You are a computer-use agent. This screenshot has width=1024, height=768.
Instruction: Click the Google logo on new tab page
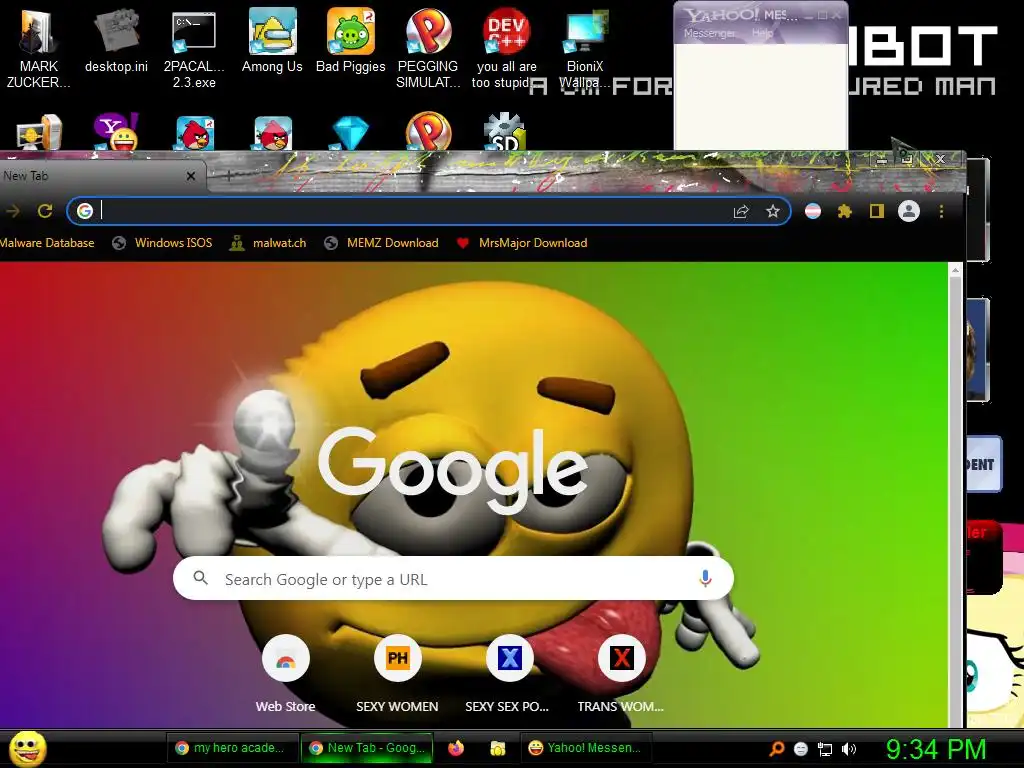pyautogui.click(x=453, y=469)
